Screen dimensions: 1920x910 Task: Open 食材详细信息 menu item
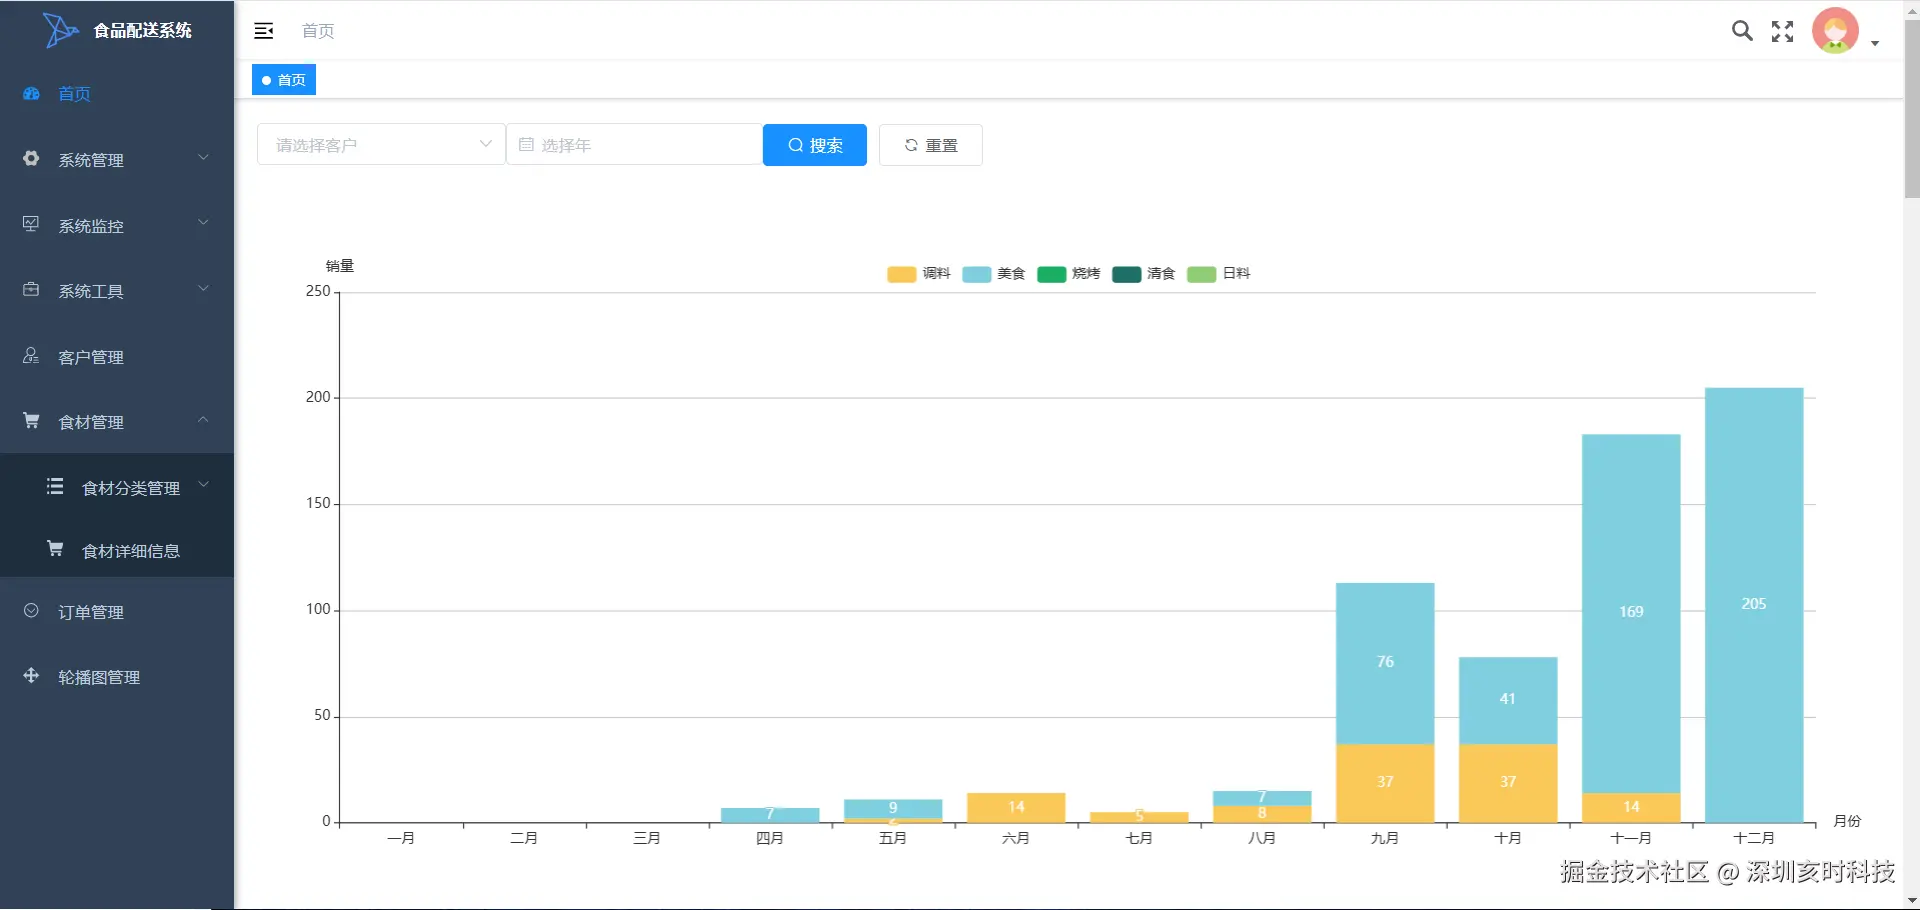coord(130,551)
